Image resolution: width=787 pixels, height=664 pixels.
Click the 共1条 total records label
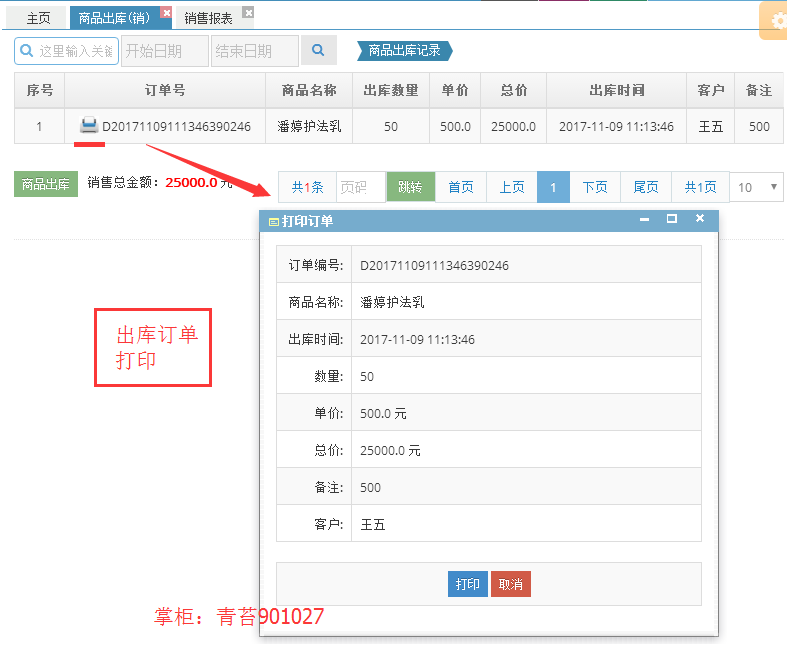click(307, 187)
